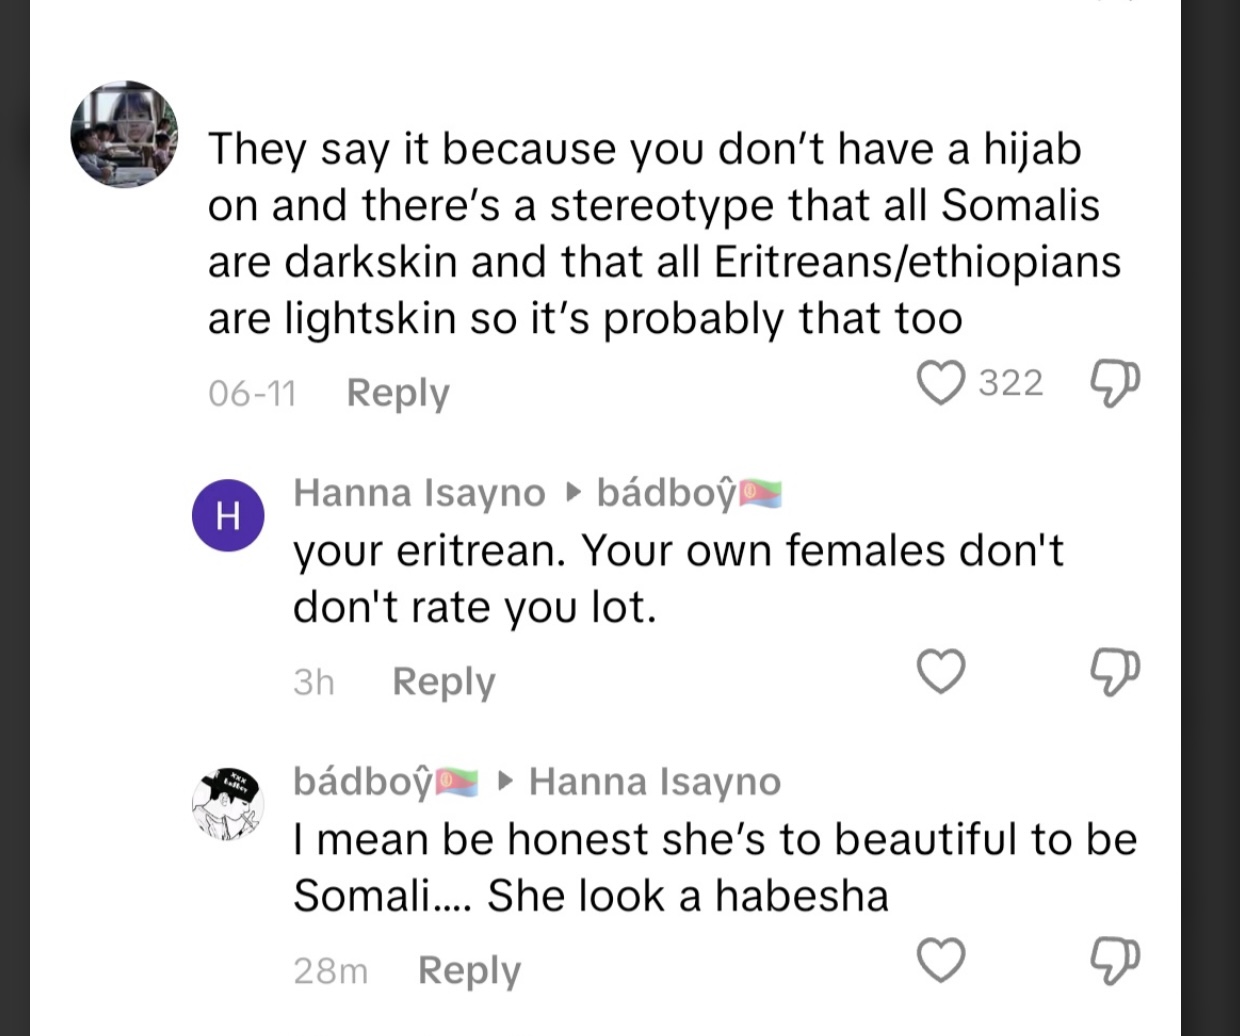Screen dimensions: 1240x1036
Task: Open the top commenter's profile picture
Action: coord(124,134)
